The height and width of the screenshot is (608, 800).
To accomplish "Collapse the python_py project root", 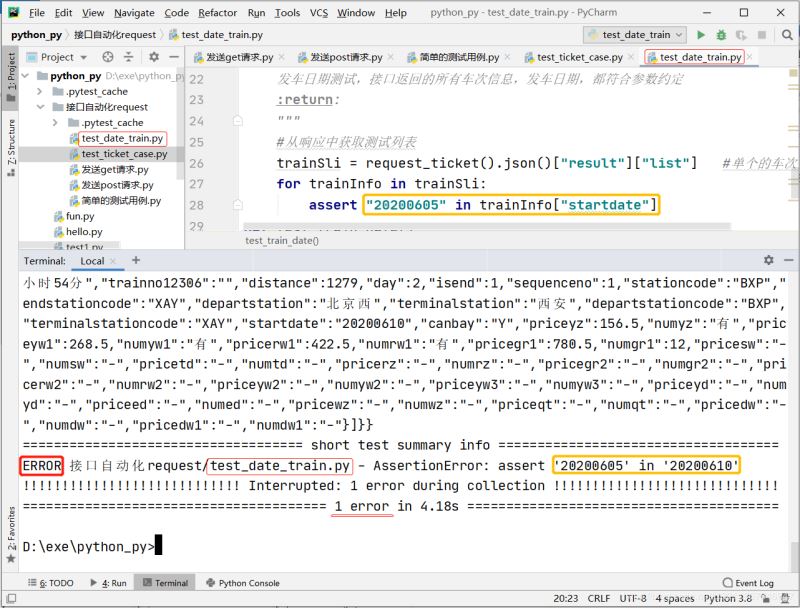I will point(23,76).
